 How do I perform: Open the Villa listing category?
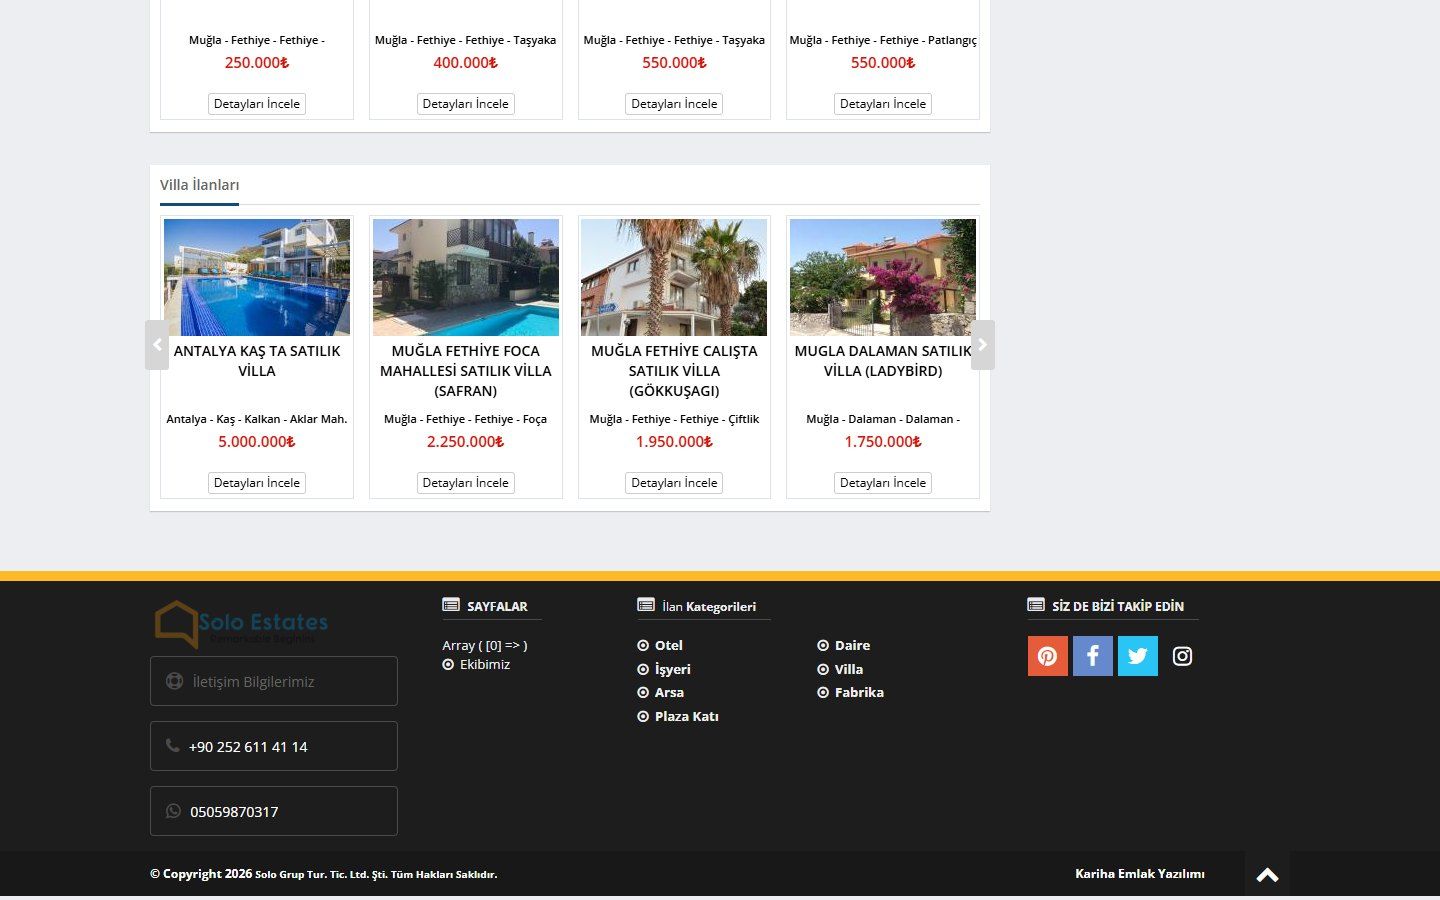click(x=849, y=669)
